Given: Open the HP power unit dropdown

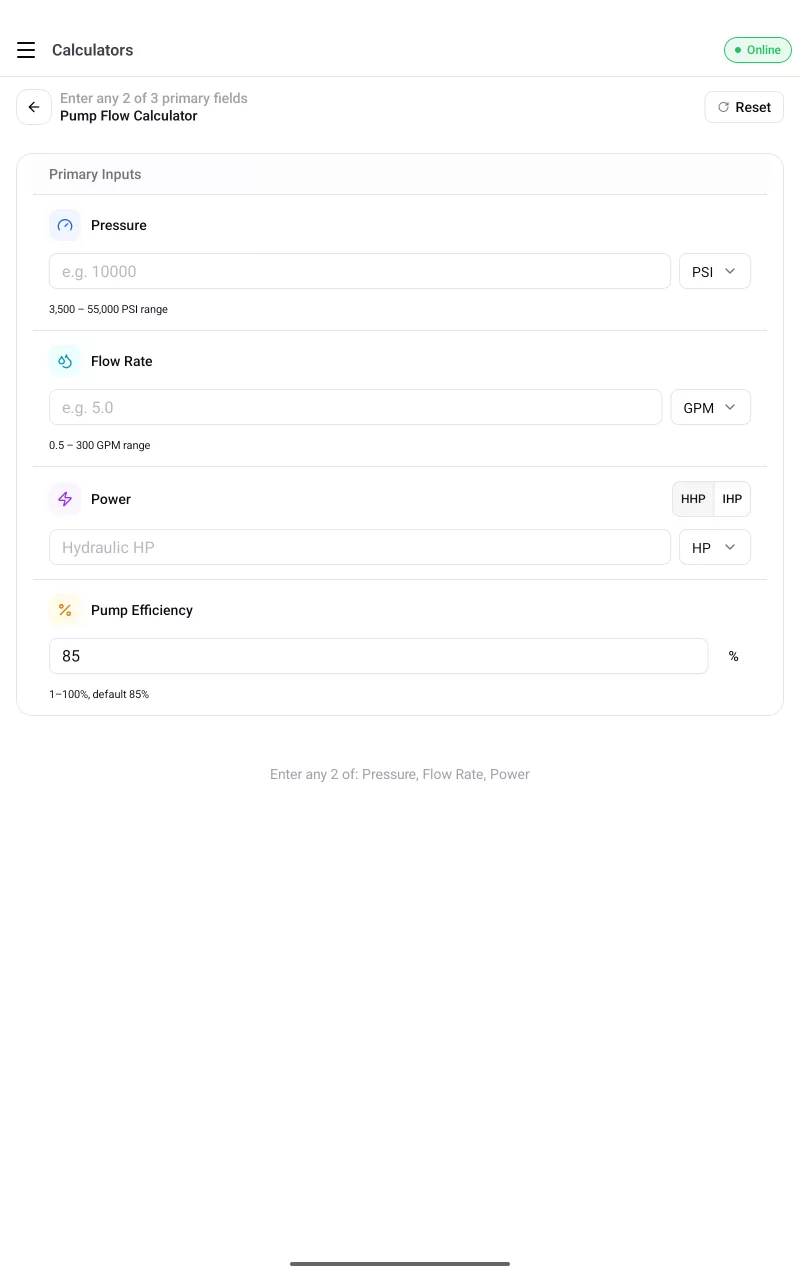Looking at the screenshot, I should tap(714, 547).
